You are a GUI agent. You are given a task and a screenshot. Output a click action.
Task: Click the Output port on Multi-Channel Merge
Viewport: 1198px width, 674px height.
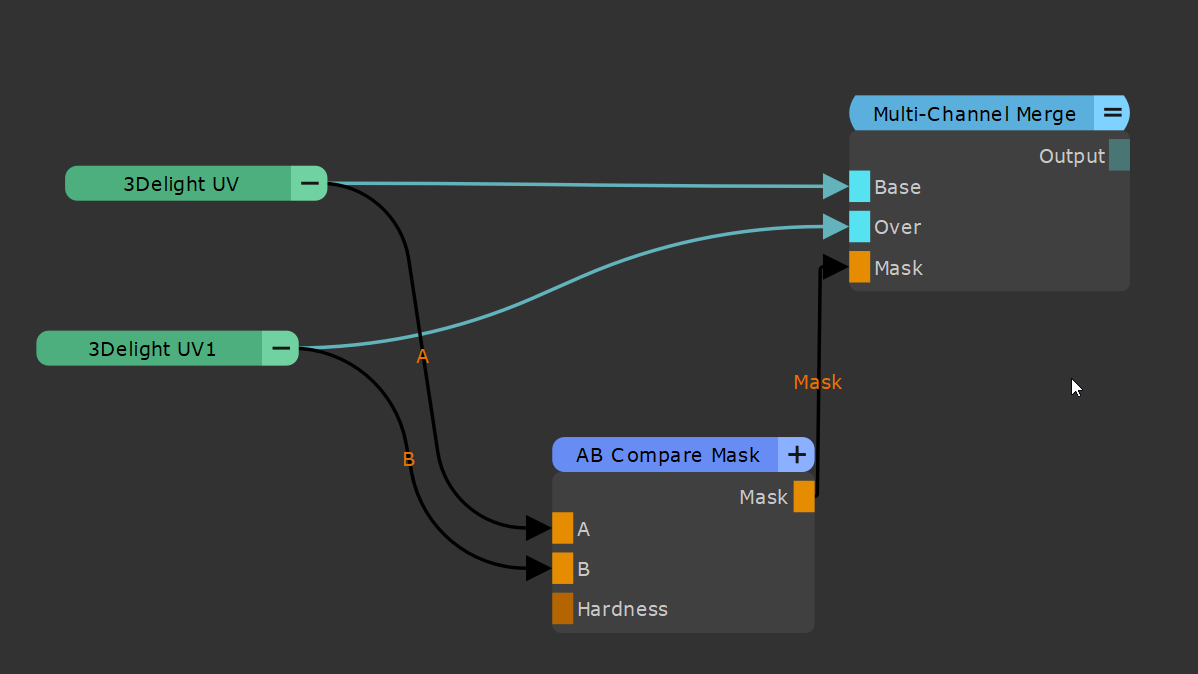(1119, 156)
